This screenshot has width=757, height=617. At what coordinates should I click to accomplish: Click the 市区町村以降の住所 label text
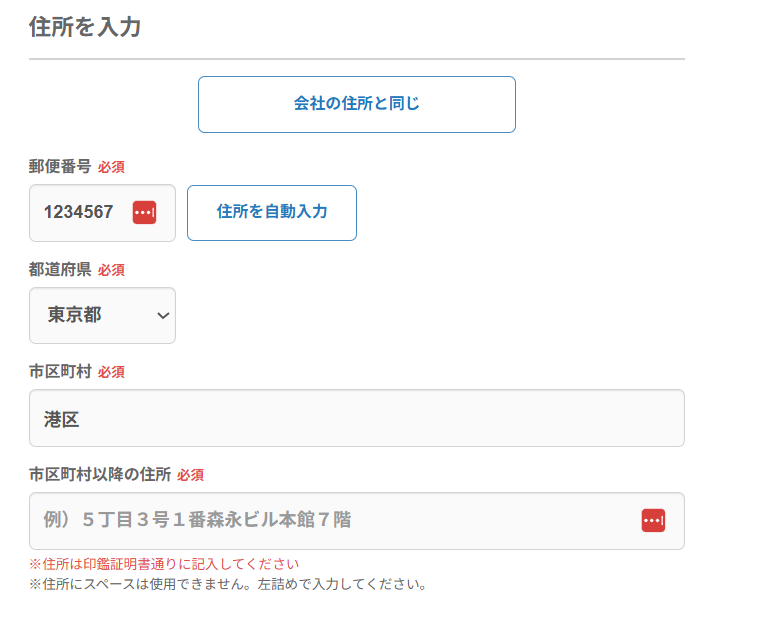100,474
